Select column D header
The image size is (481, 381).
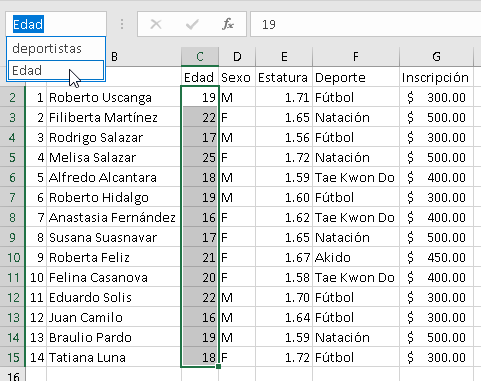point(237,57)
